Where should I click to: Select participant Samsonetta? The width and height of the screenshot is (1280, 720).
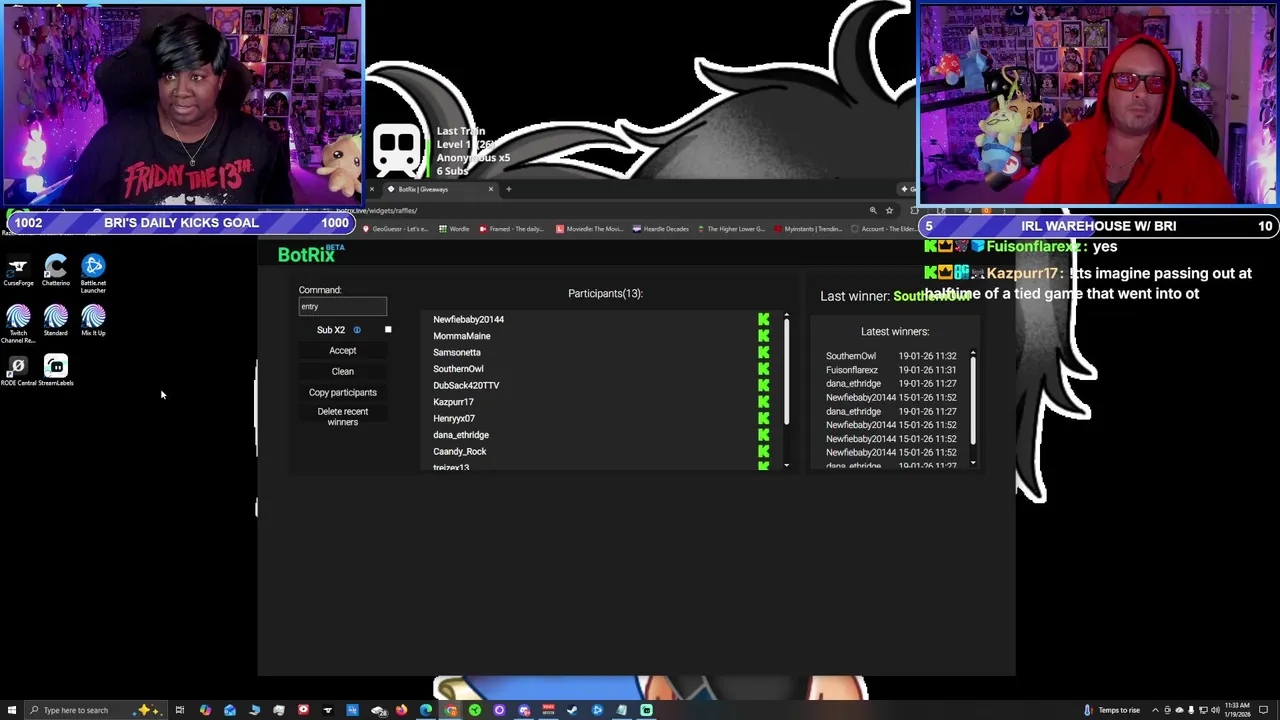point(456,352)
